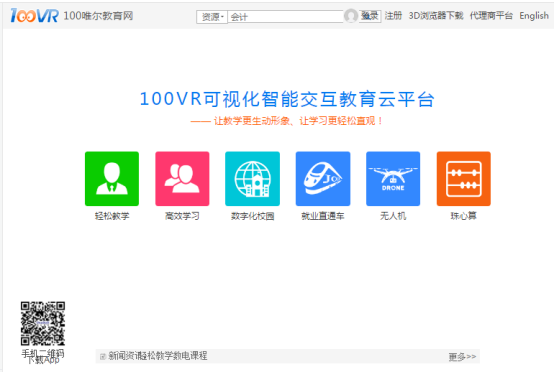554x373 pixels.
Task: Click the 更多>> link in news bar
Action: click(x=462, y=357)
